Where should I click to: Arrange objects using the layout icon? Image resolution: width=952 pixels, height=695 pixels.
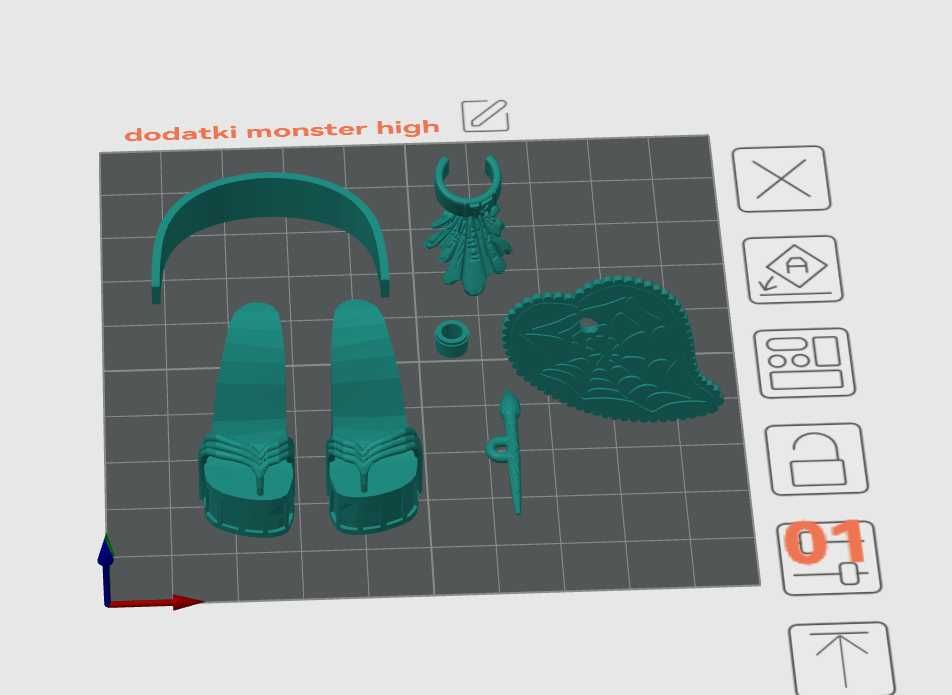click(x=804, y=363)
